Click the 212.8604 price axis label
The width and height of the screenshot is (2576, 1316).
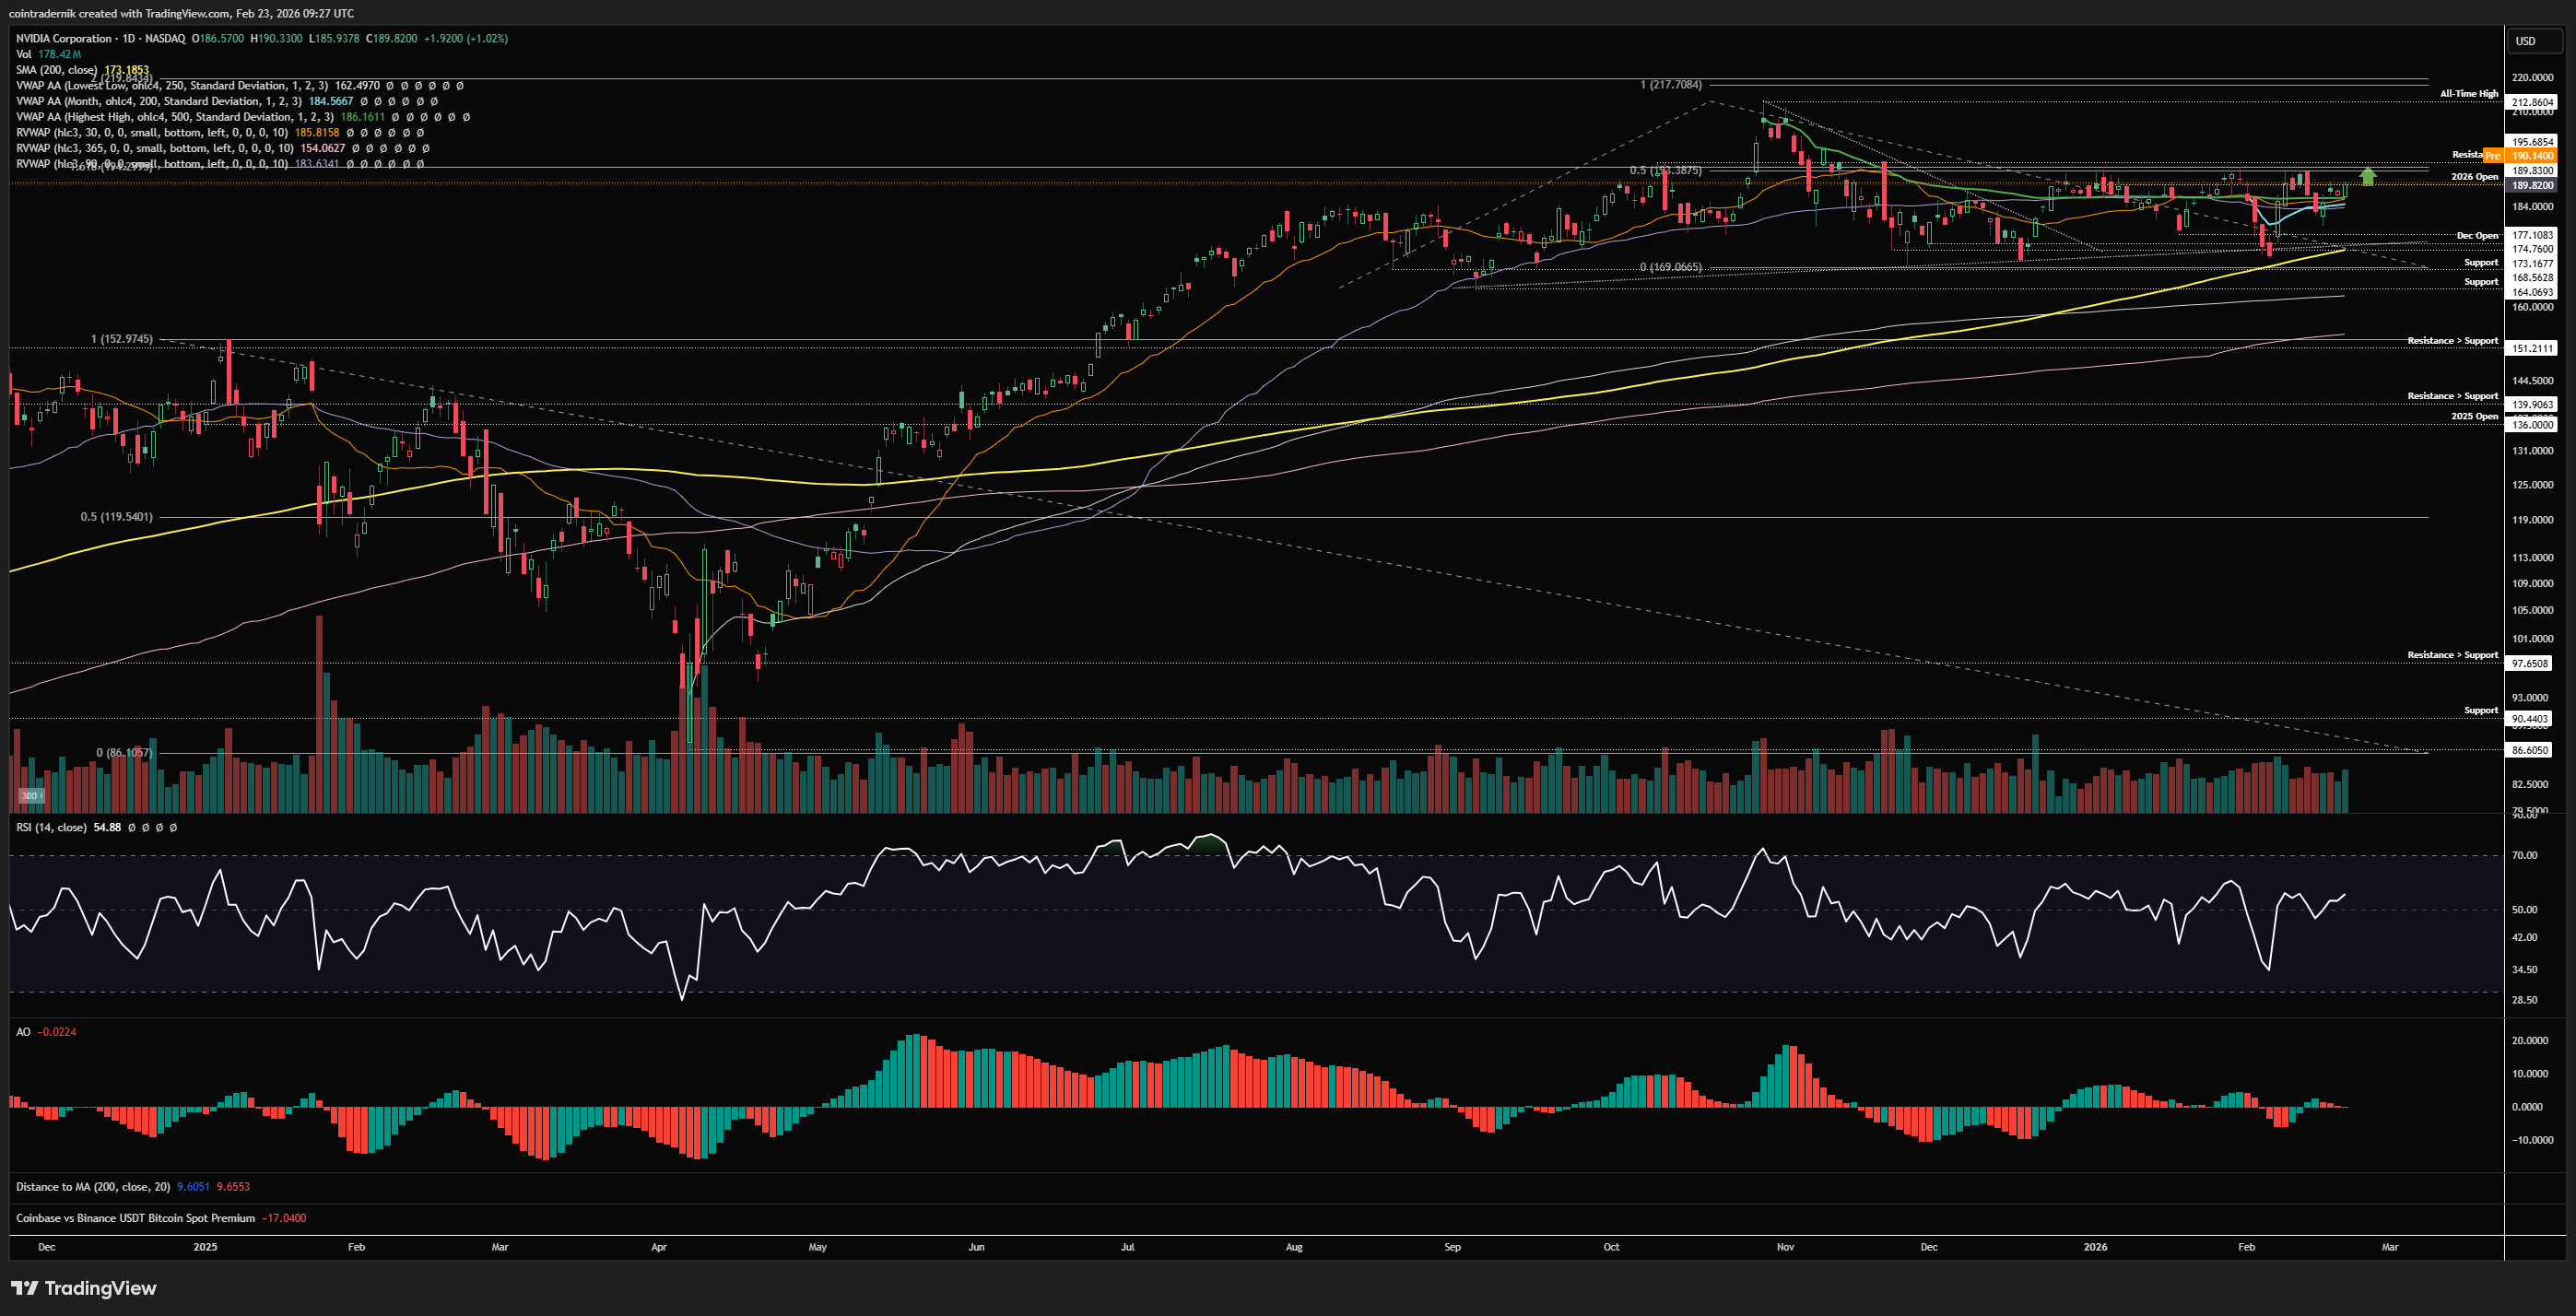pos(2532,102)
